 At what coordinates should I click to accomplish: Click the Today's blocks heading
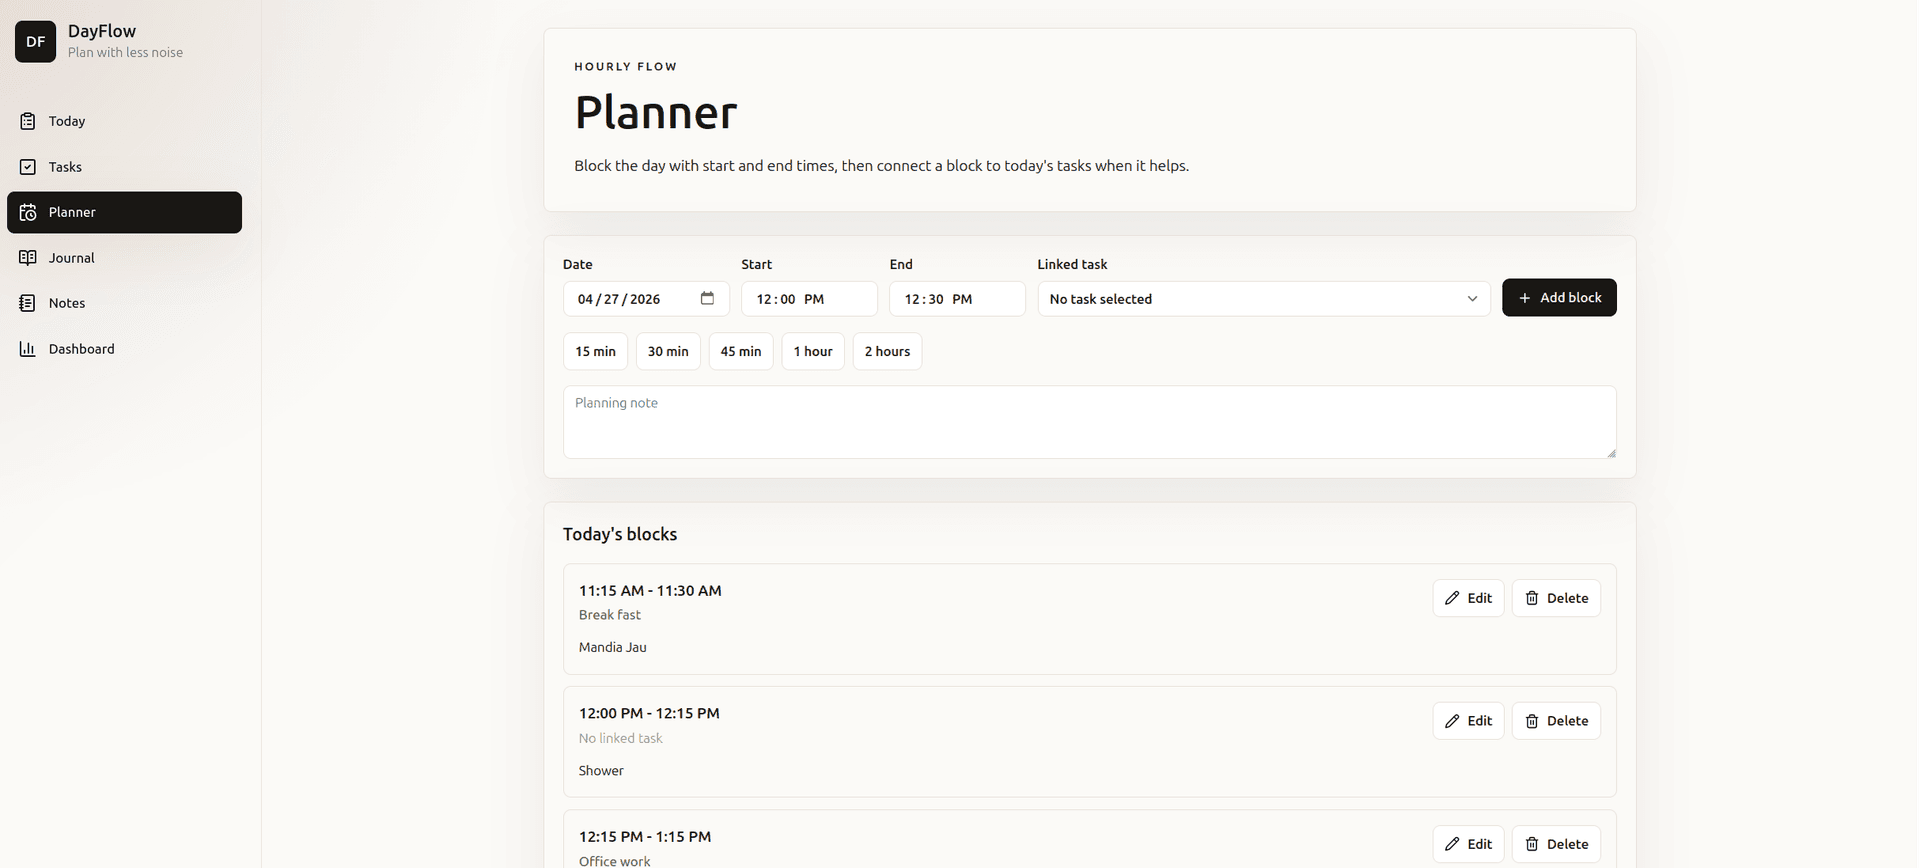[x=620, y=534]
